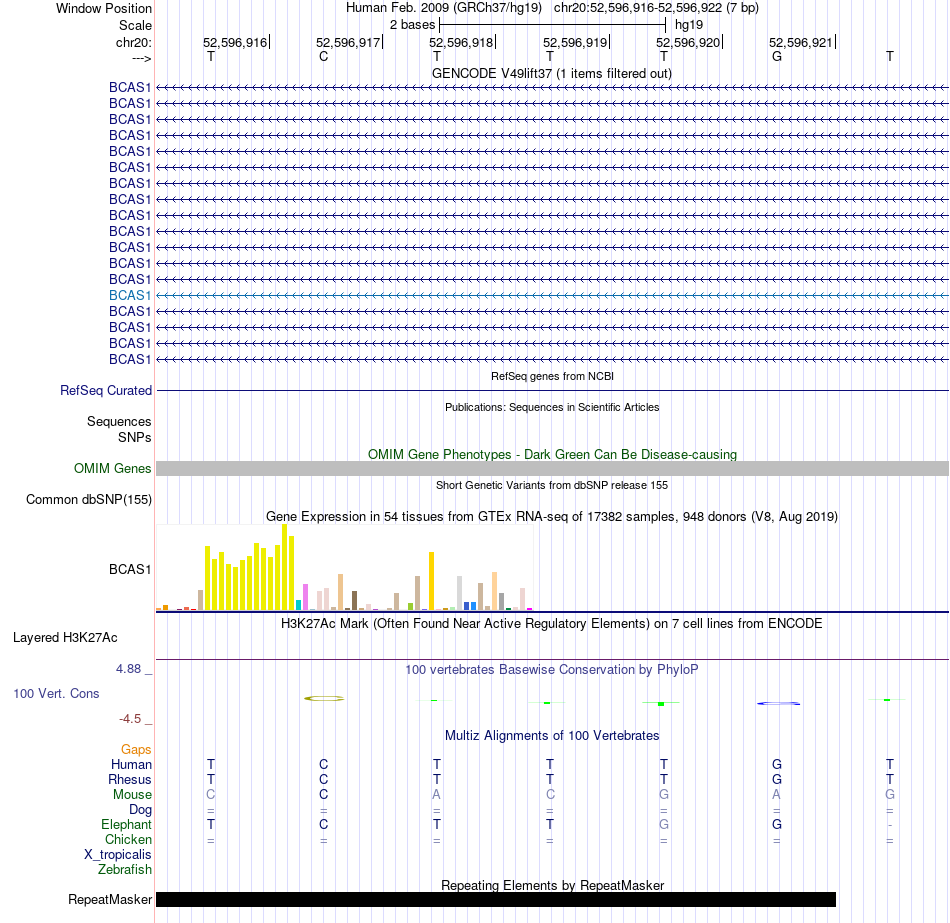Click the 100 Vert. Cons track label
The width and height of the screenshot is (950, 923).
click(x=56, y=693)
